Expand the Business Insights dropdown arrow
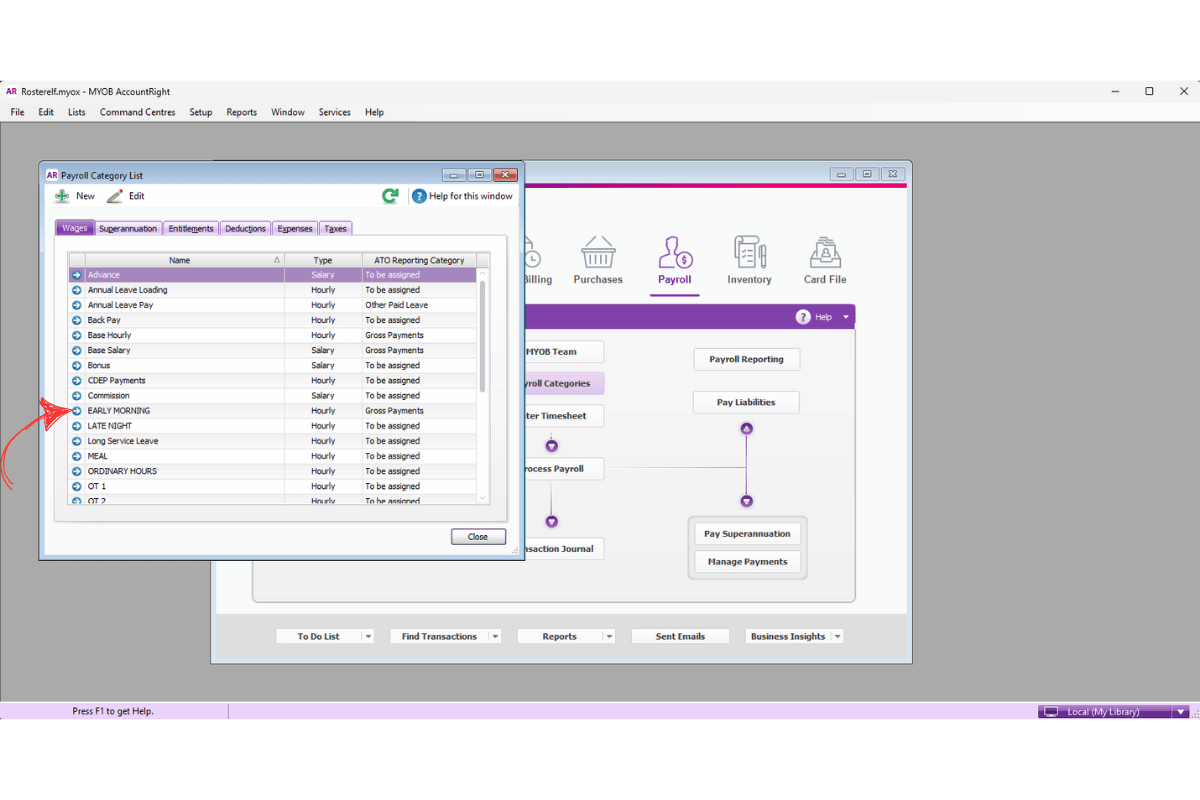Image resolution: width=1200 pixels, height=800 pixels. point(837,636)
